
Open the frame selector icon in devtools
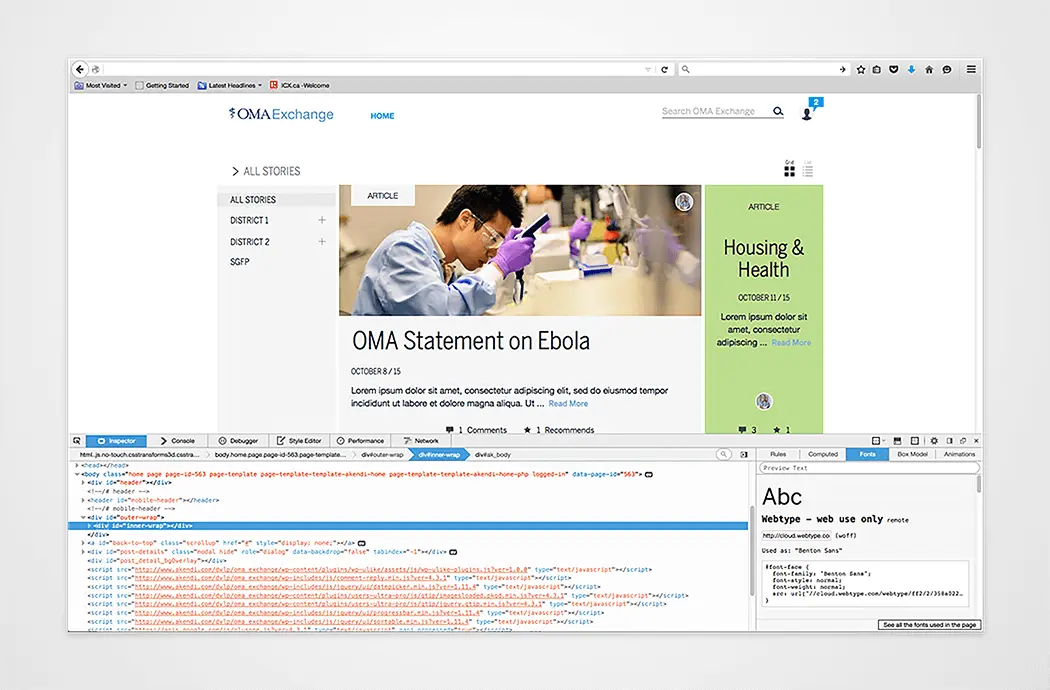tap(877, 441)
